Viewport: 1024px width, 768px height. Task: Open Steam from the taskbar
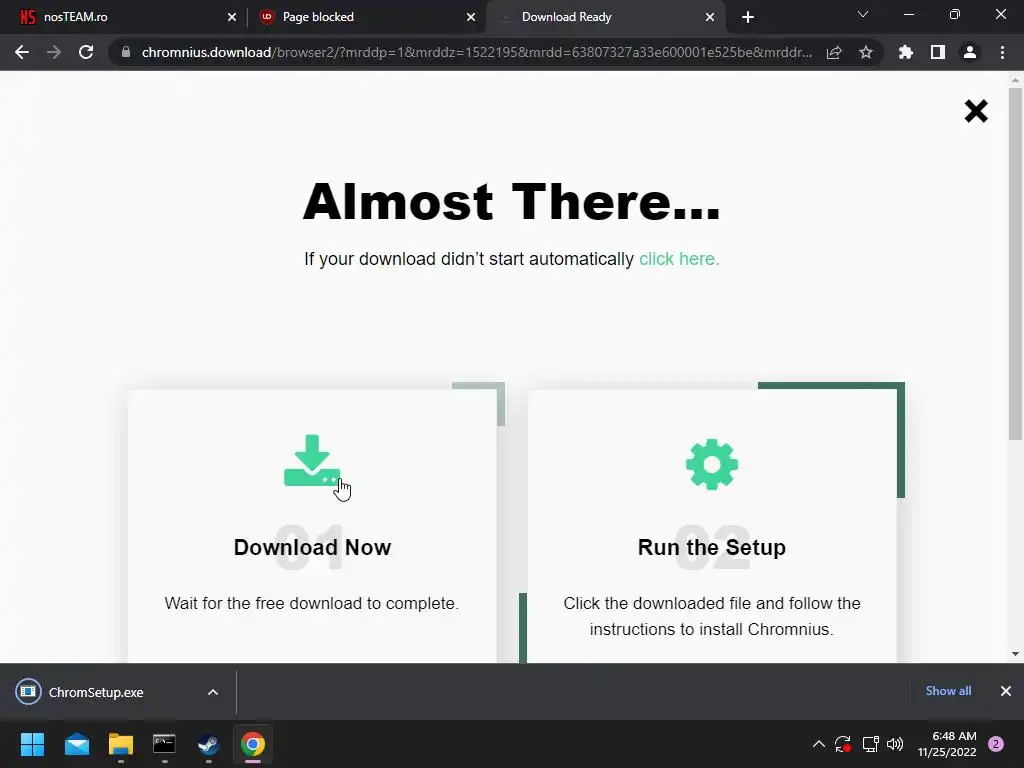(208, 744)
